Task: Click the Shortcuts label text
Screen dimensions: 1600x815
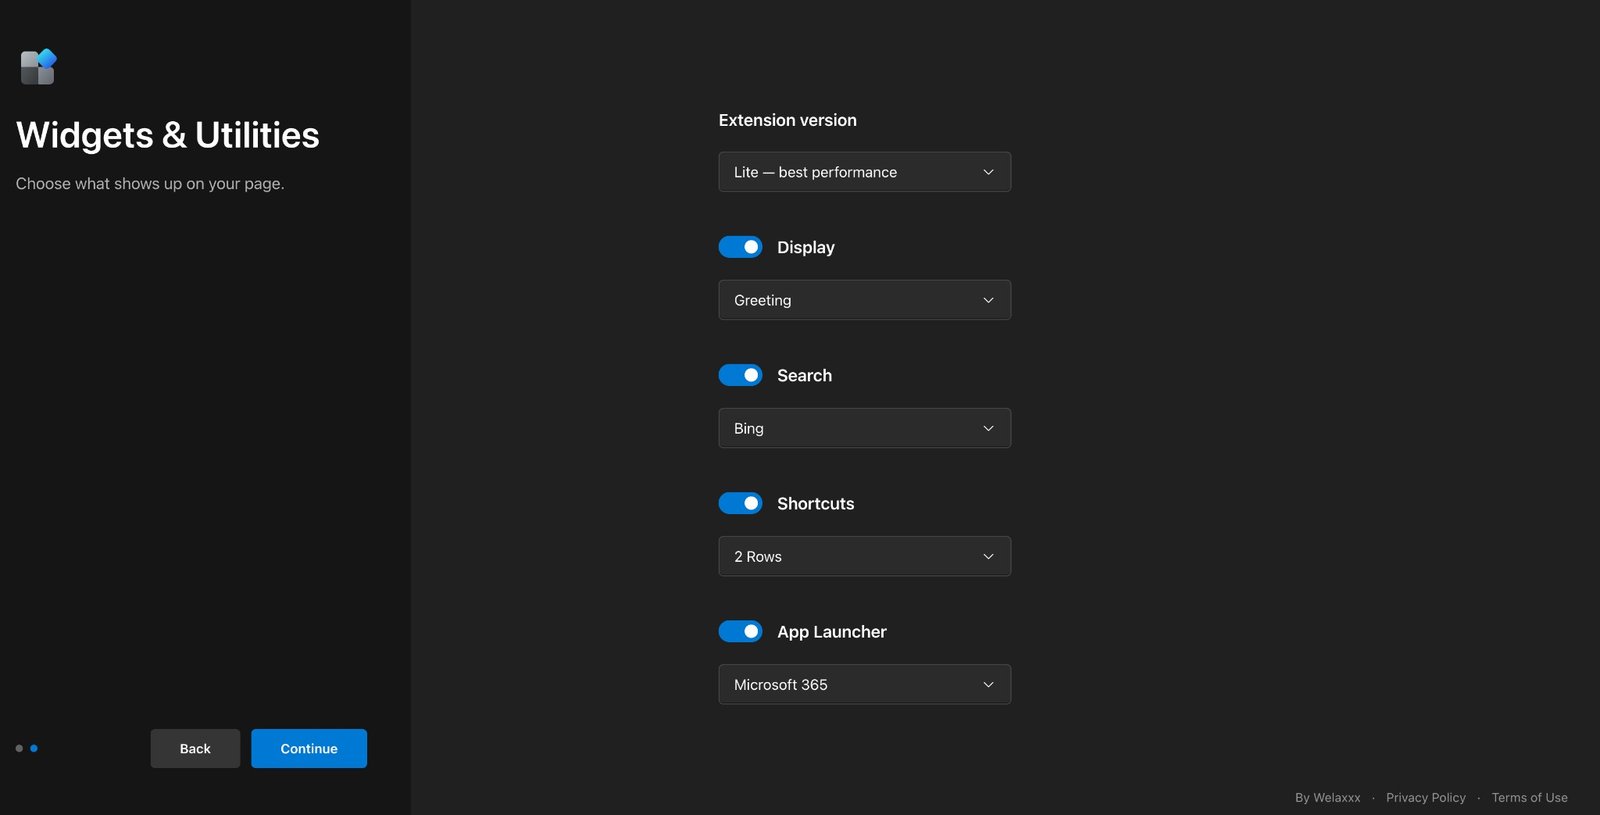Action: [815, 503]
